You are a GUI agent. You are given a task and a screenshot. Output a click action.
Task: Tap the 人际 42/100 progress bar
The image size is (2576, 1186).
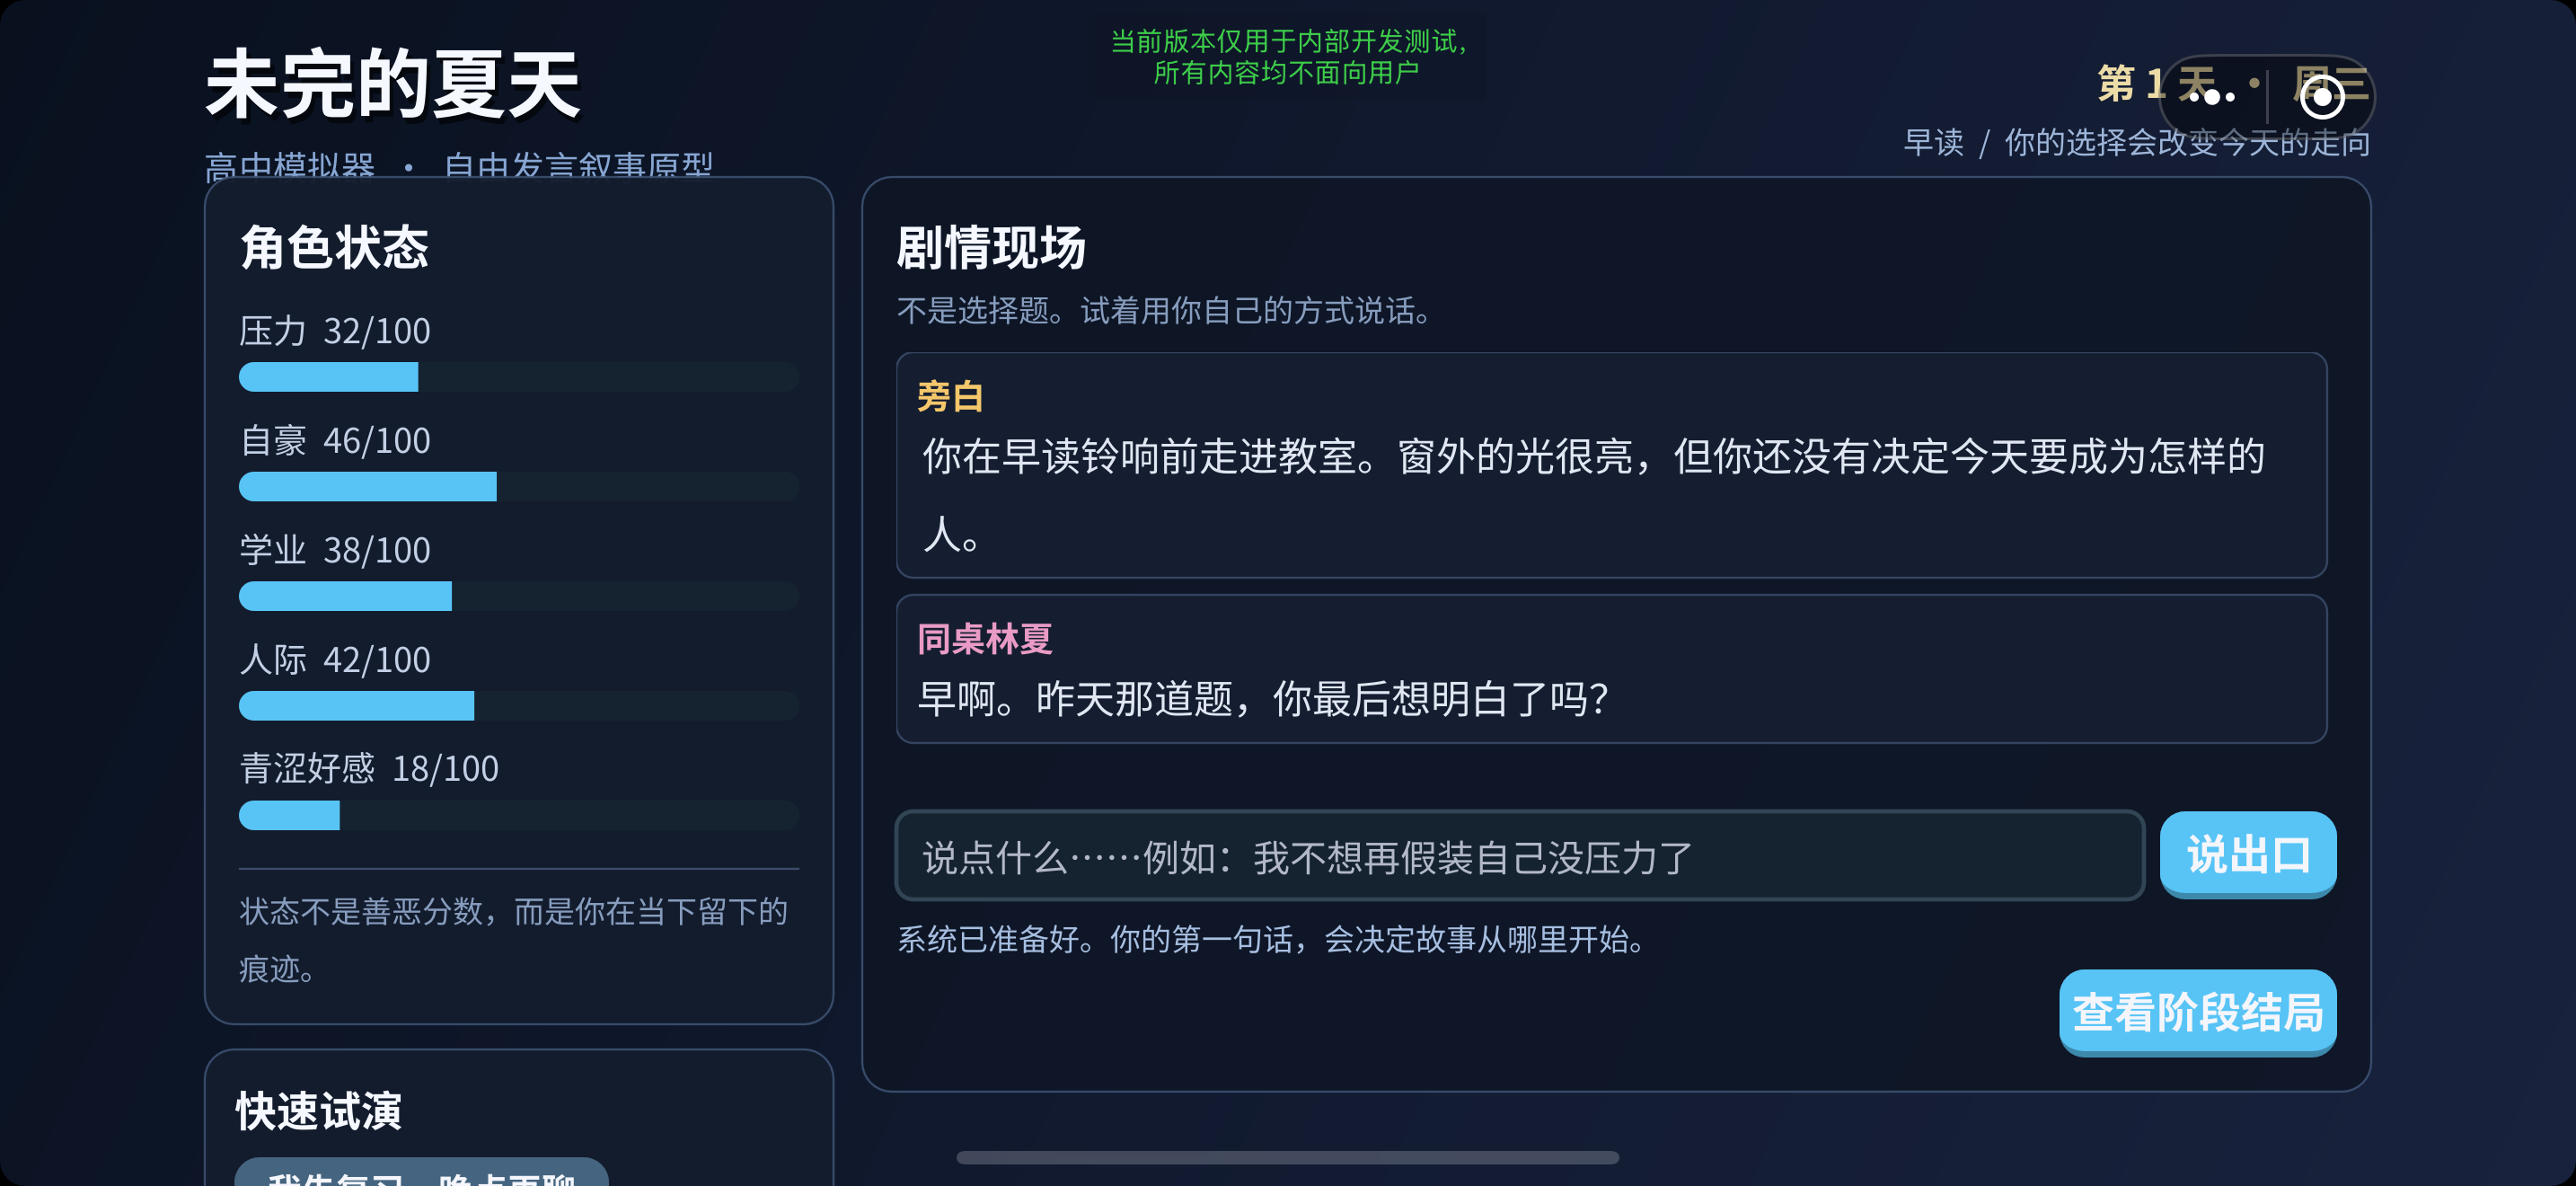[x=518, y=706]
